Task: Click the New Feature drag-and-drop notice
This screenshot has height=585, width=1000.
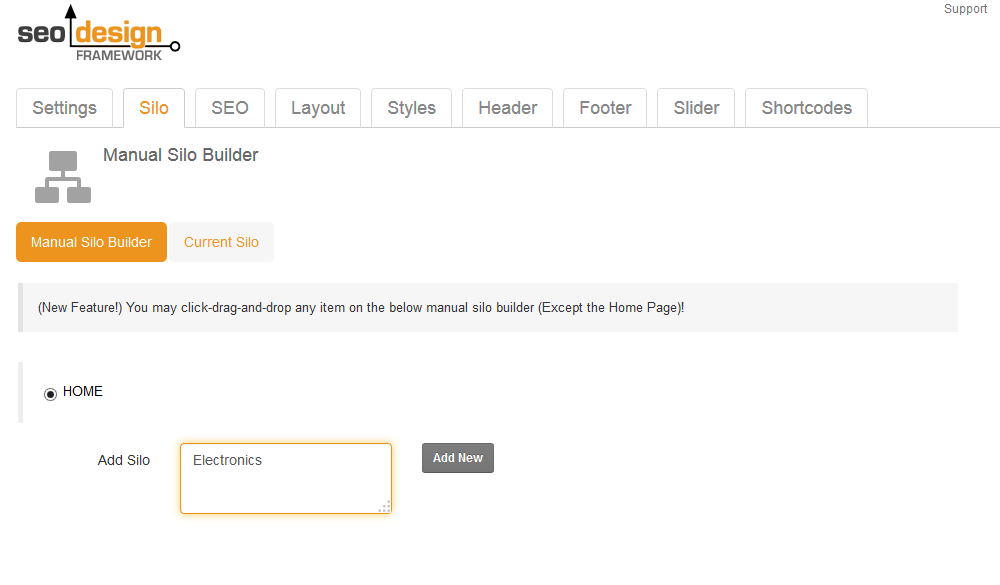Action: (488, 307)
